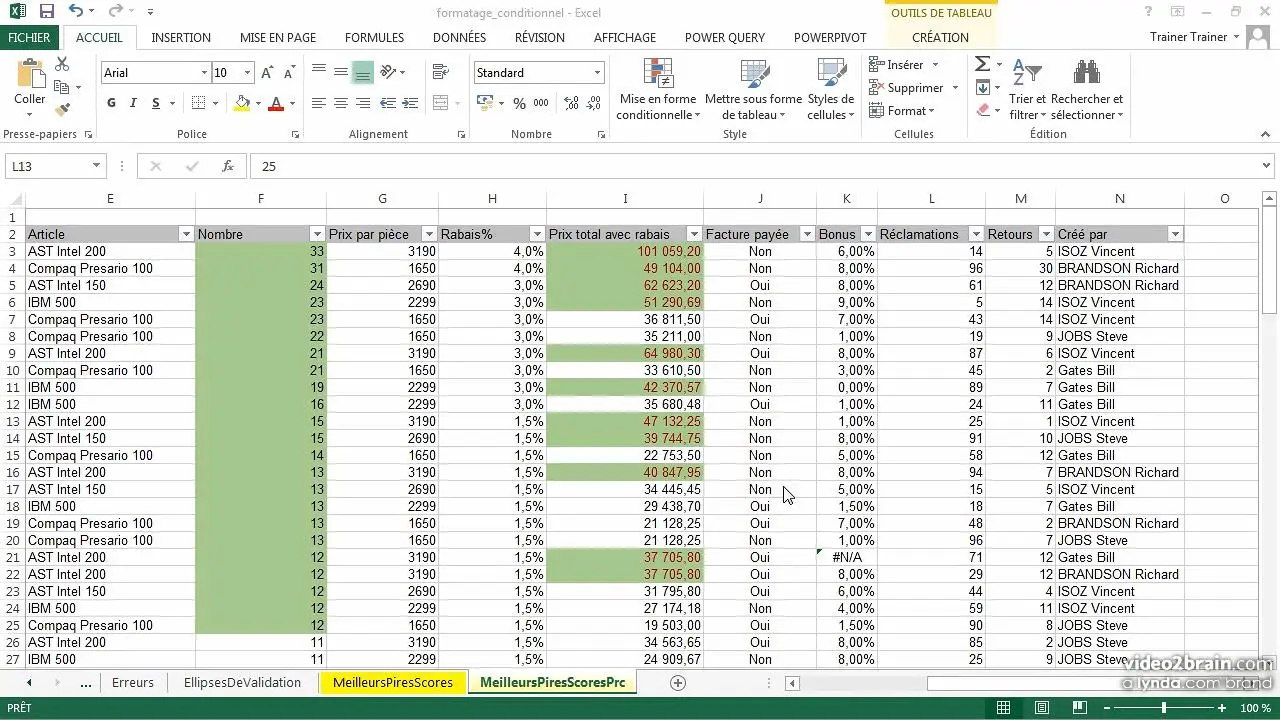Open the font size dropdown

pos(247,73)
